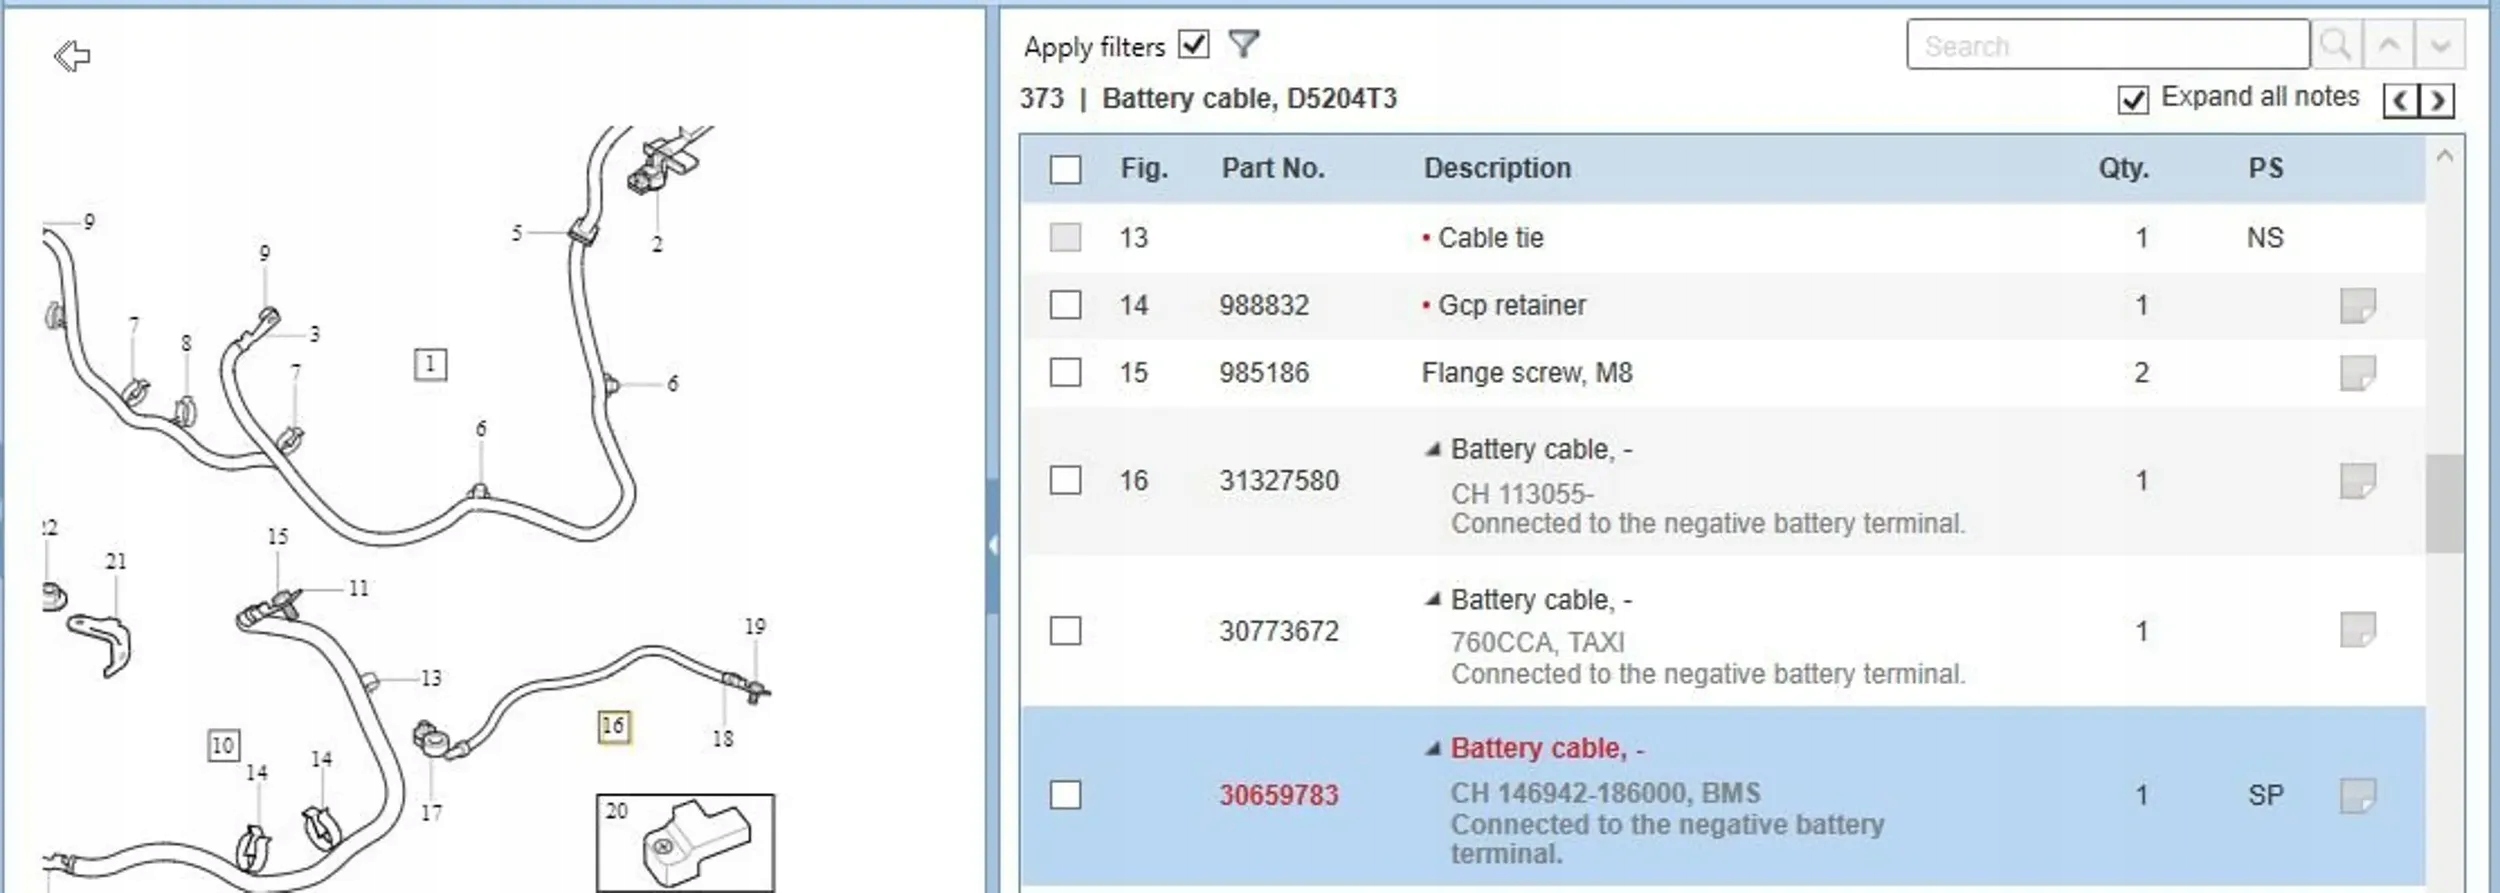Go to next section arrow button
This screenshot has height=893, width=2500.
click(2438, 101)
